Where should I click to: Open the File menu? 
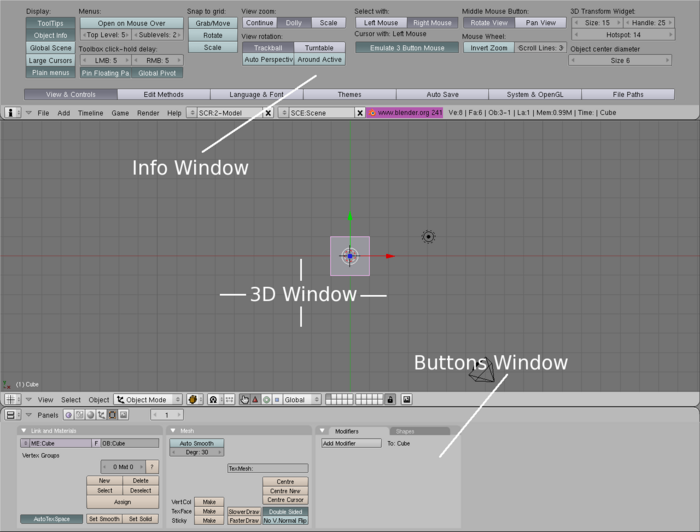coord(43,113)
